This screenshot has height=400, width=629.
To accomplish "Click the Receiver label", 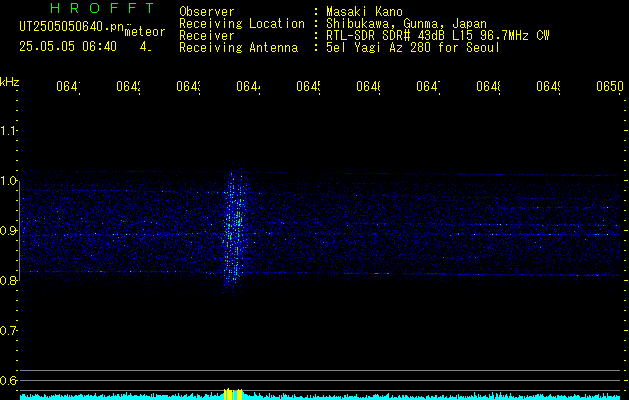I will pyautogui.click(x=207, y=36).
